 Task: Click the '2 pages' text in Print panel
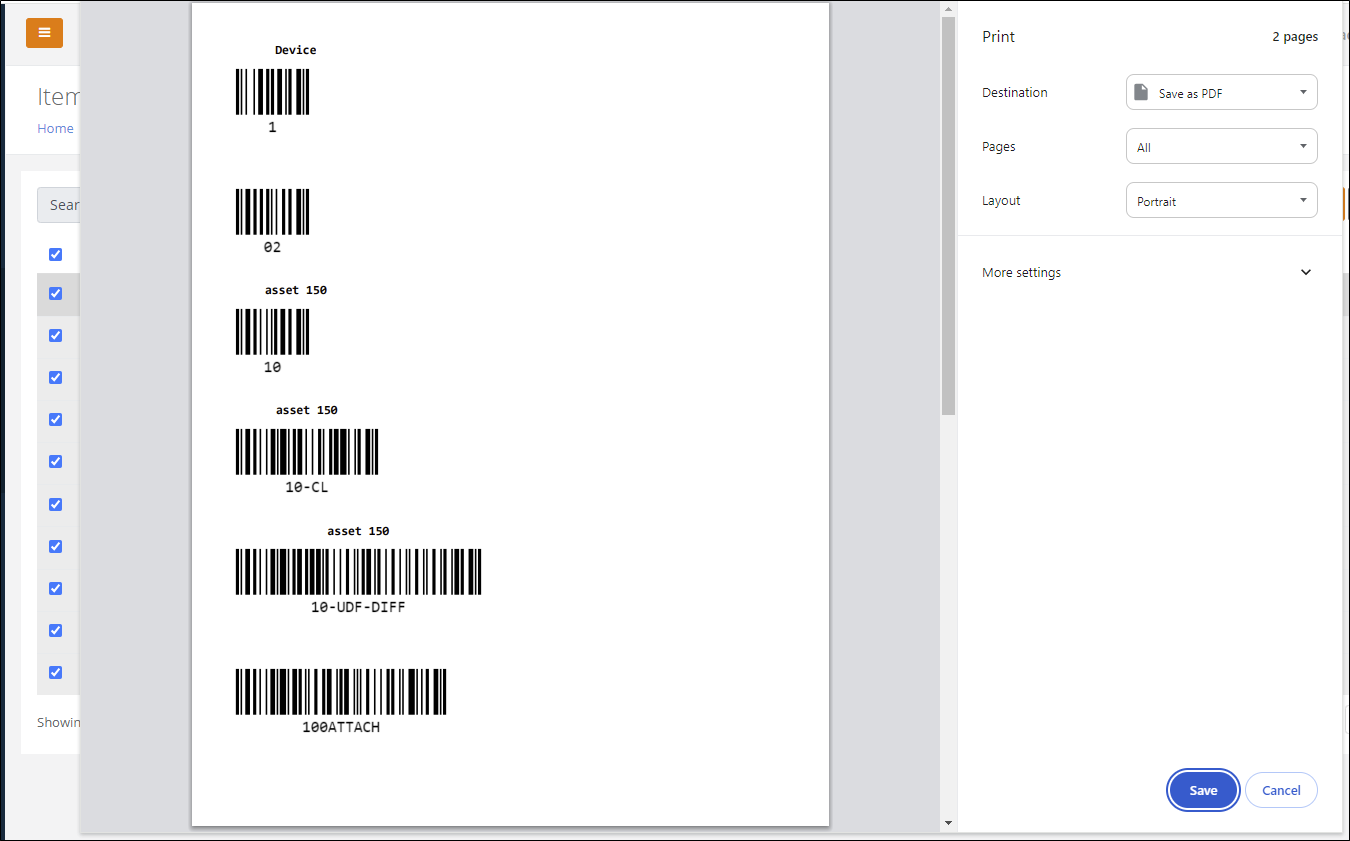click(1295, 37)
